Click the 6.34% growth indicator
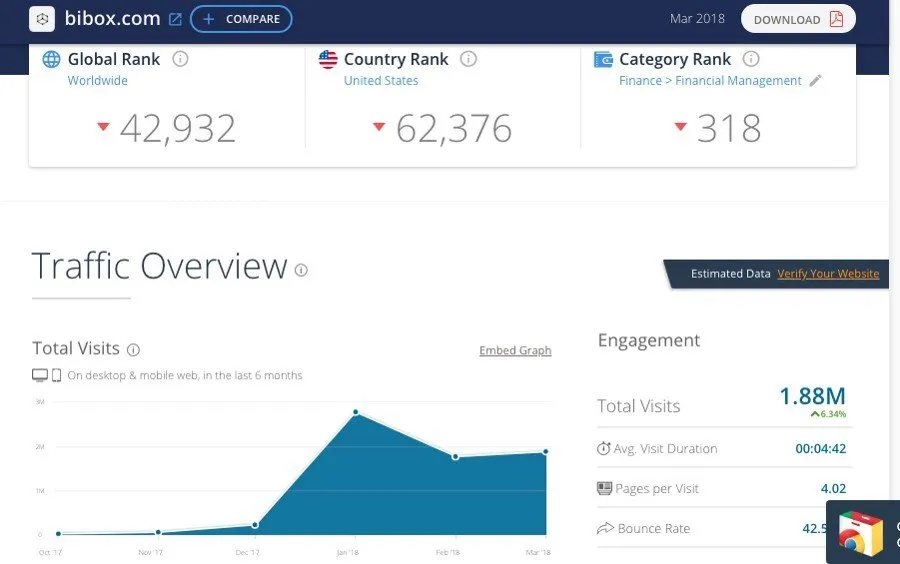The width and height of the screenshot is (900, 564). (828, 414)
